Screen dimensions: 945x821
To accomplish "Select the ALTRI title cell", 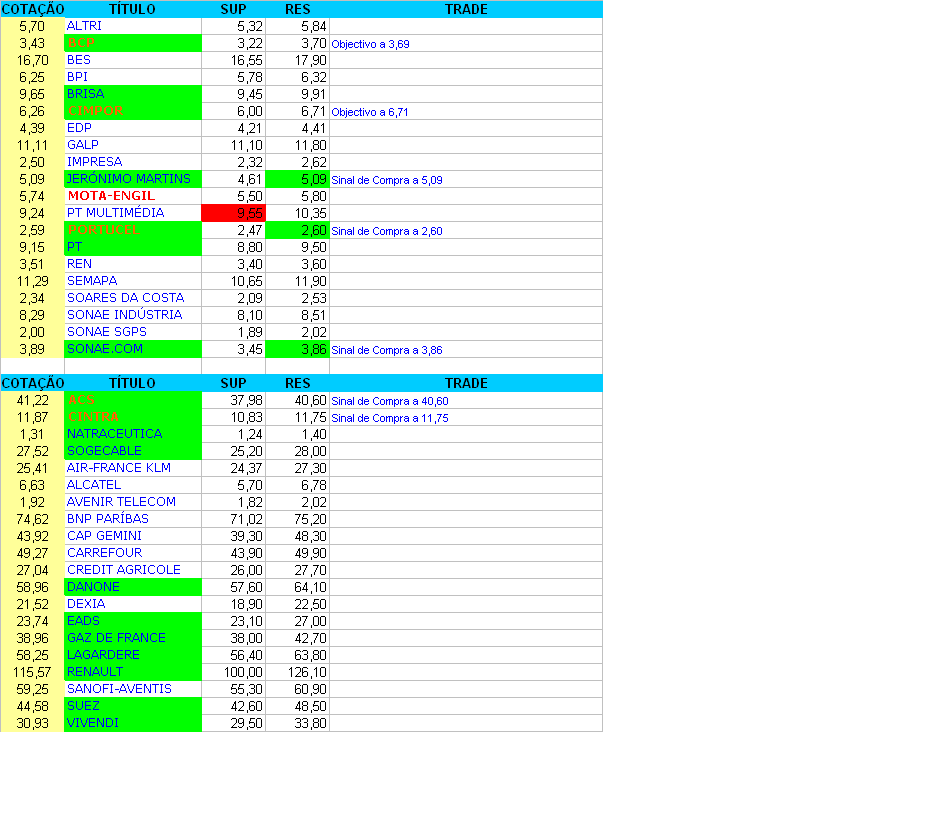I will click(133, 26).
